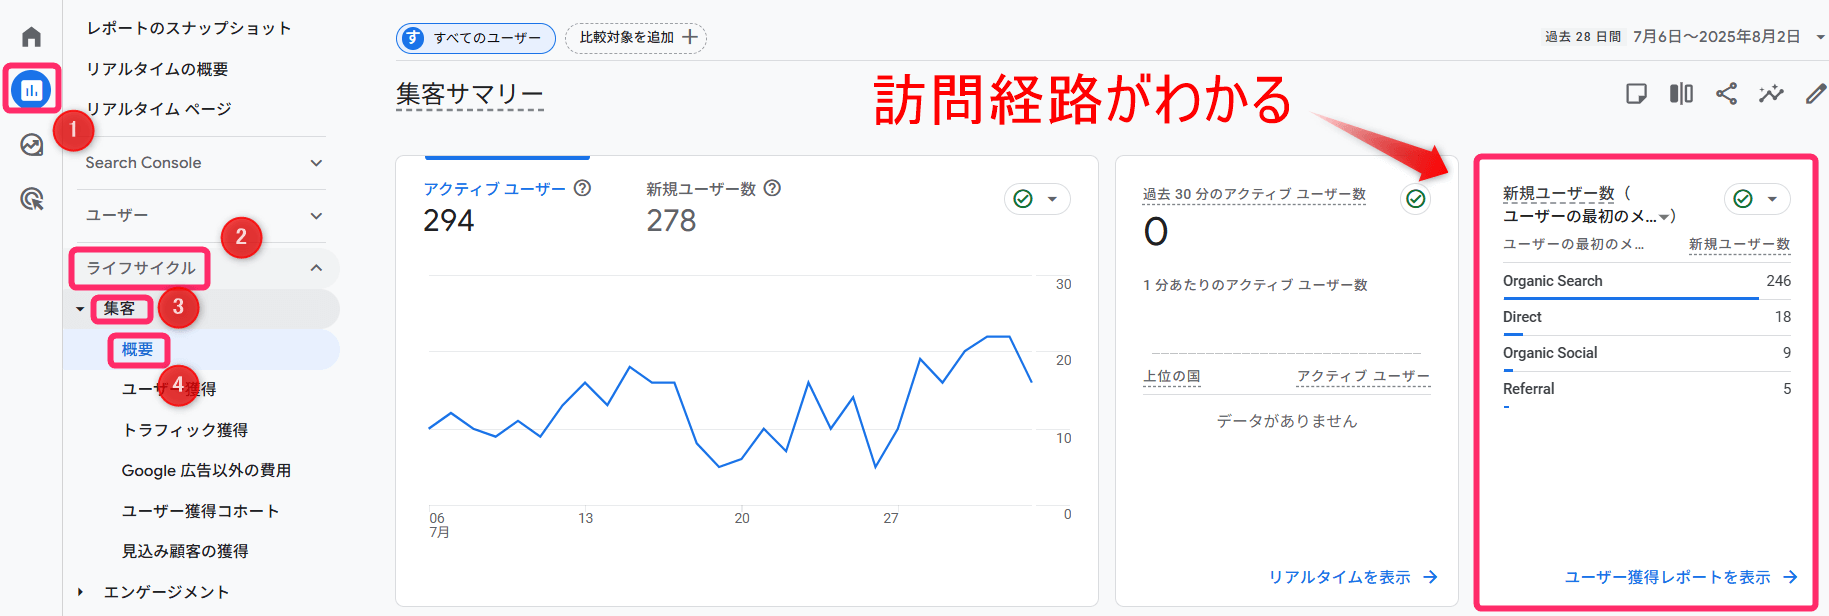Customize report with the pencil icon

click(x=1815, y=94)
